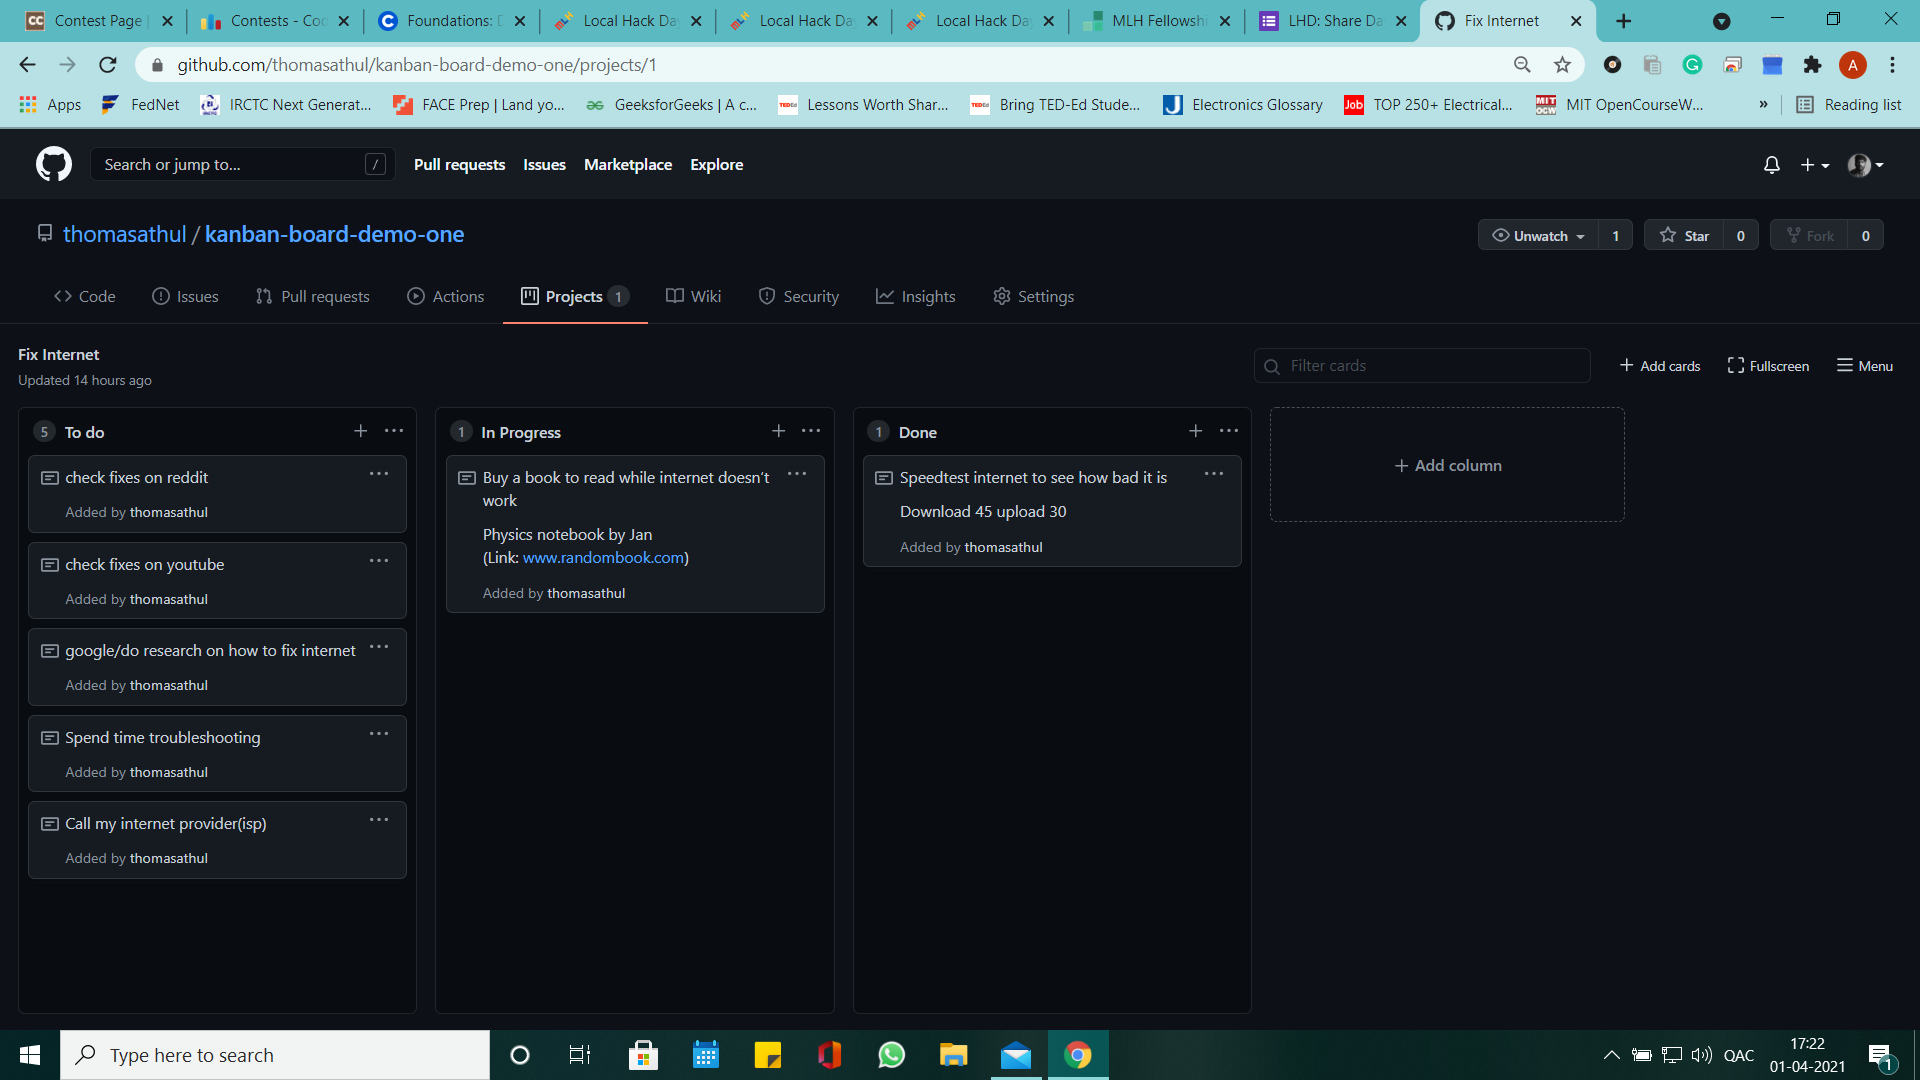The image size is (1920, 1080).
Task: Open the project Menu sidebar
Action: click(1865, 366)
